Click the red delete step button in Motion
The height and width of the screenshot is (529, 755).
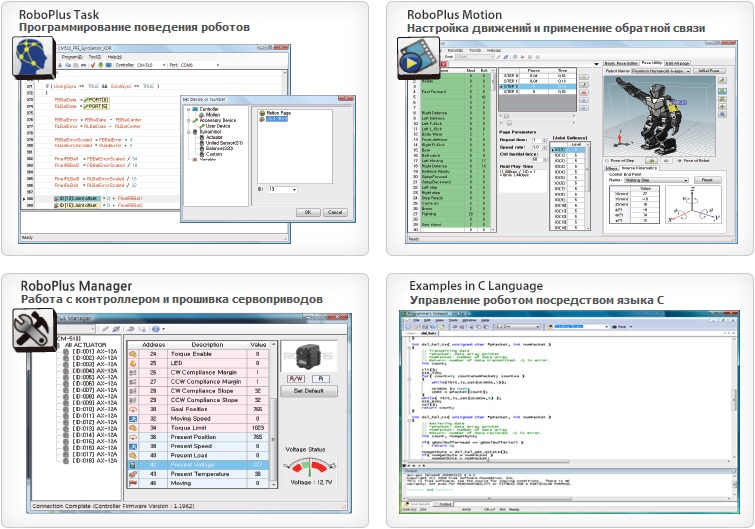[x=584, y=92]
